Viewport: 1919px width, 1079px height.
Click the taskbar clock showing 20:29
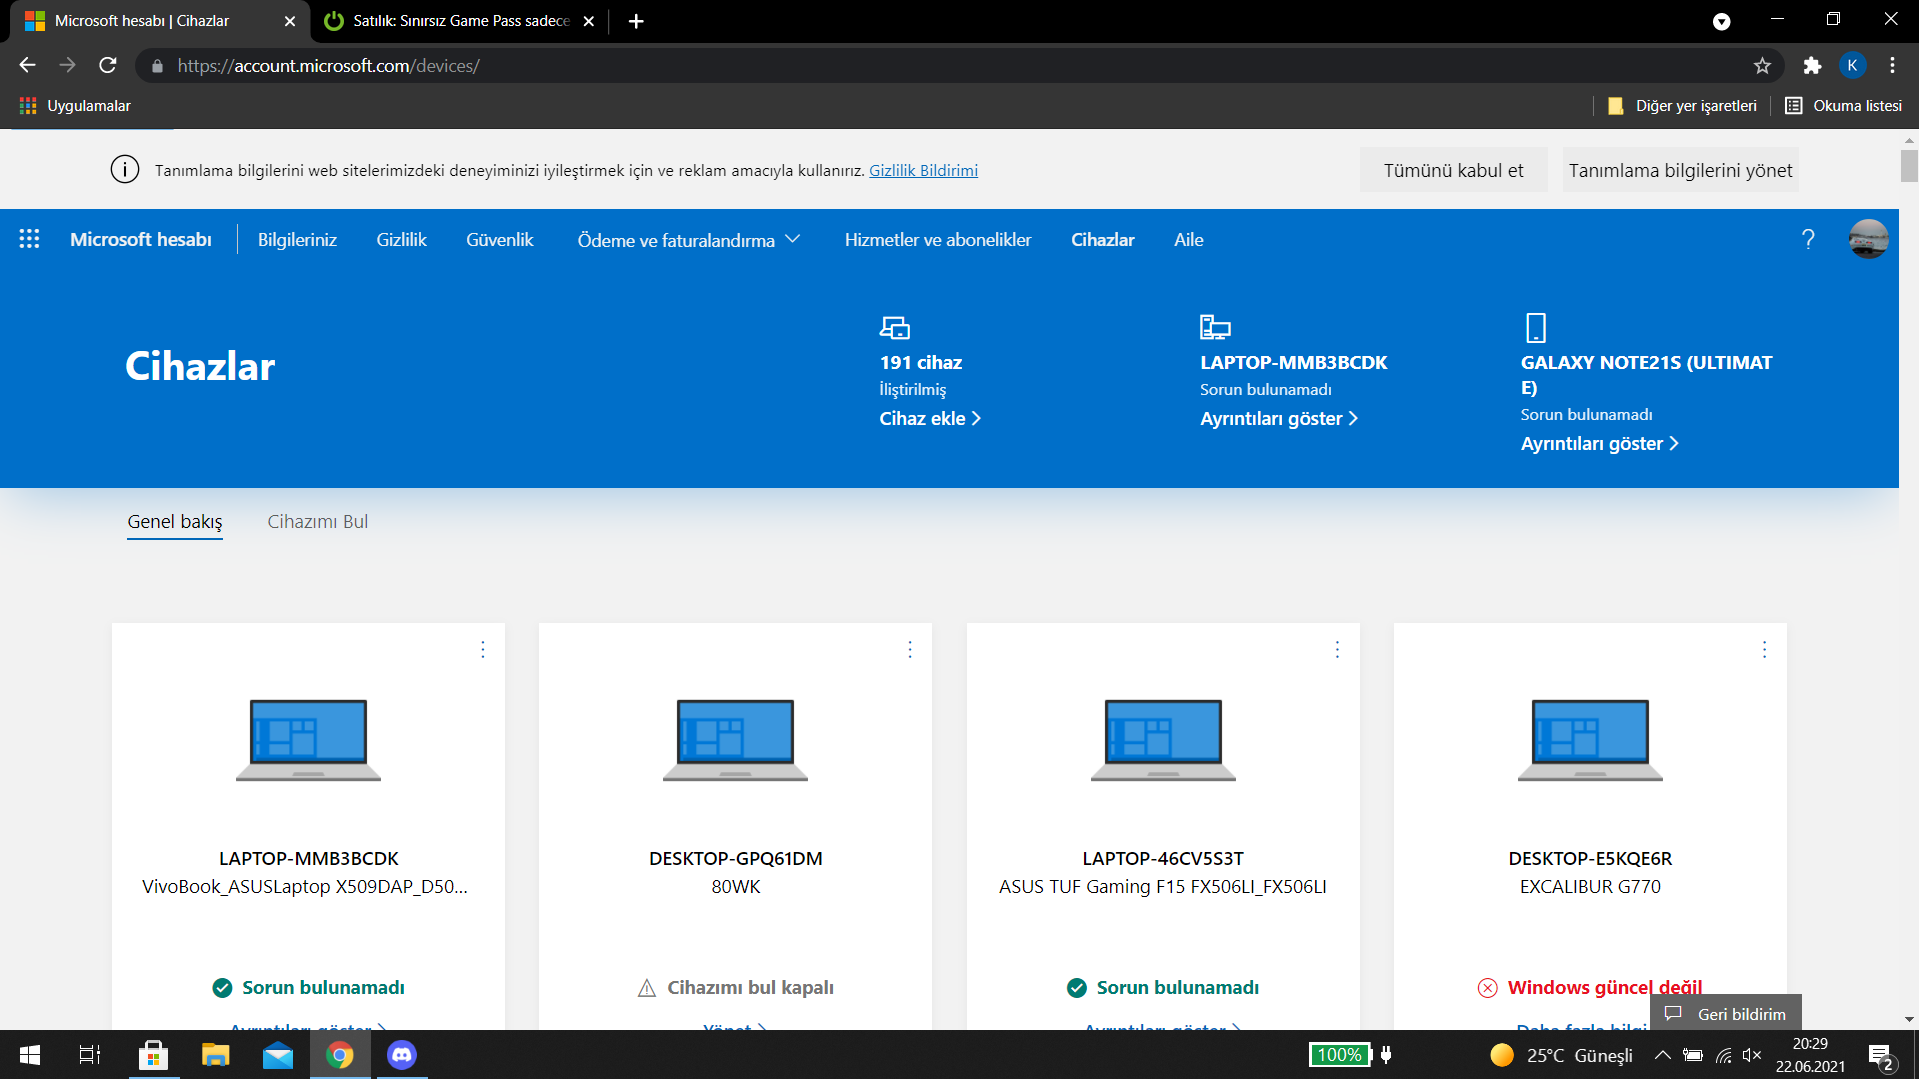click(x=1810, y=1055)
